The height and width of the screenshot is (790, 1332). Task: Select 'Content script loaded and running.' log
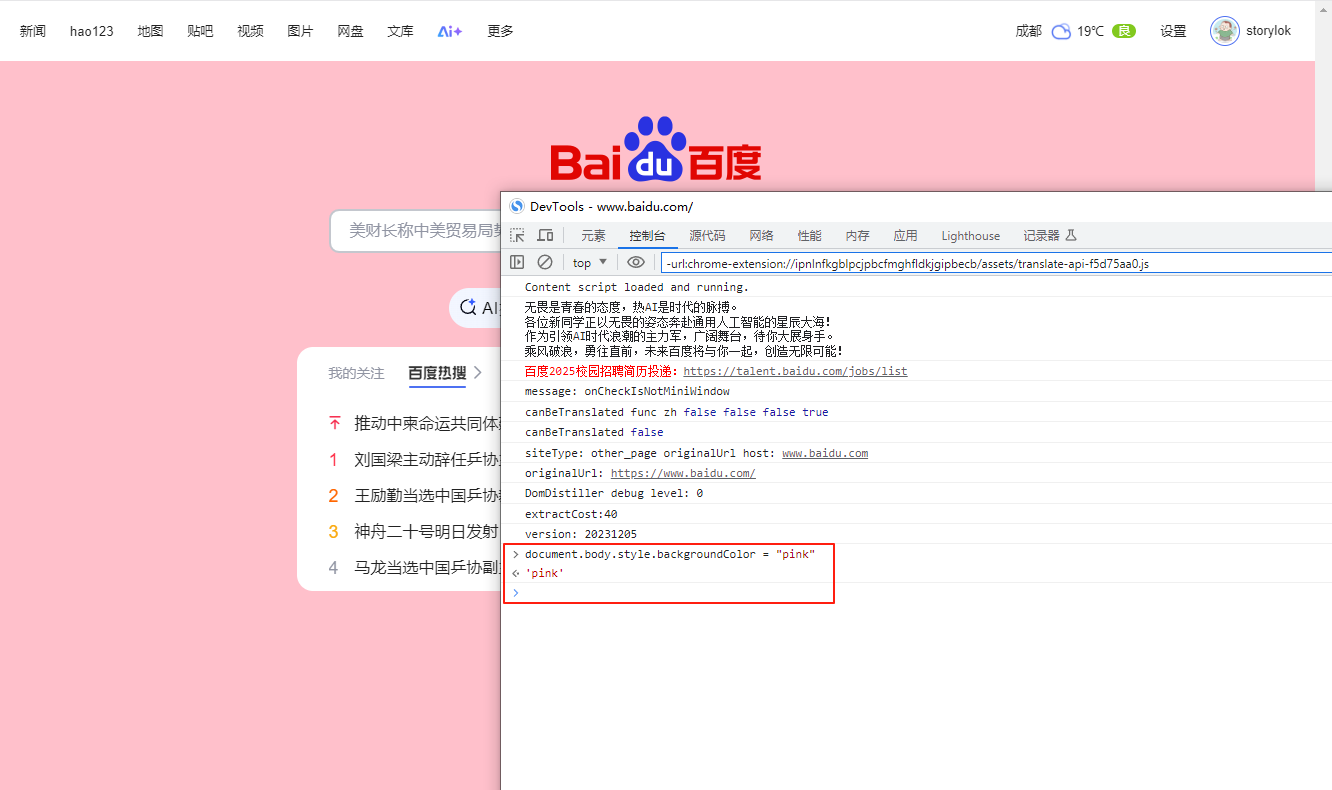click(637, 287)
